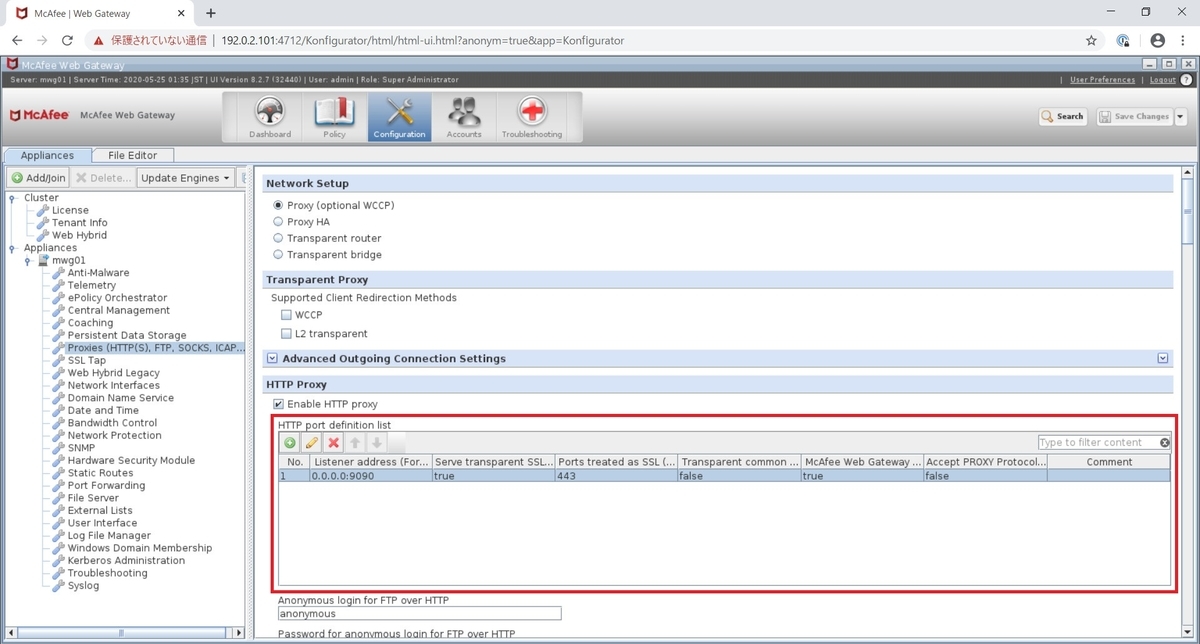Open the User Preferences link
Screen dimensions: 1200x644
(x=1102, y=80)
